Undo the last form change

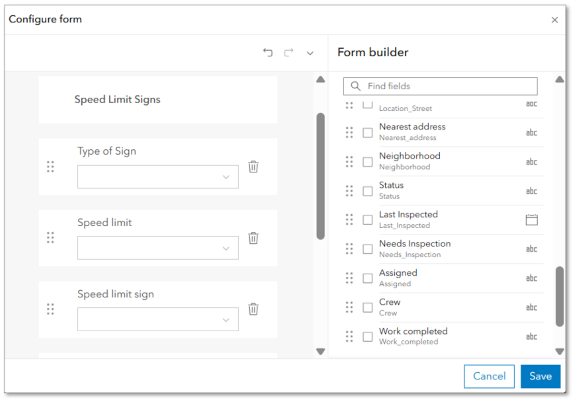pos(268,53)
